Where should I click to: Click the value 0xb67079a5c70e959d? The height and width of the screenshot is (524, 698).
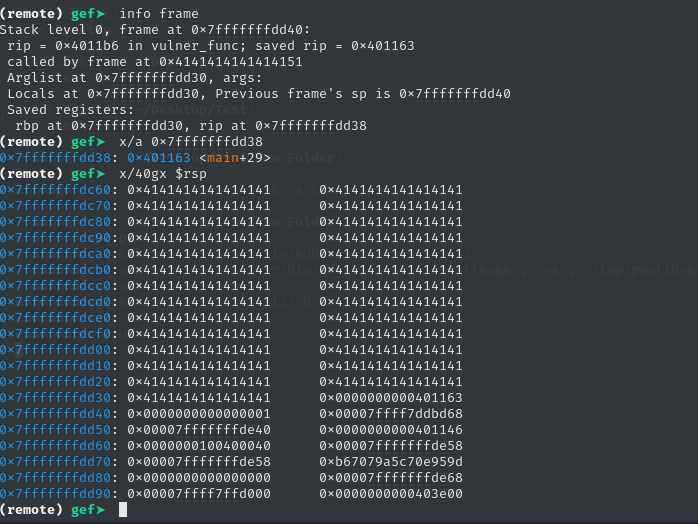point(391,462)
